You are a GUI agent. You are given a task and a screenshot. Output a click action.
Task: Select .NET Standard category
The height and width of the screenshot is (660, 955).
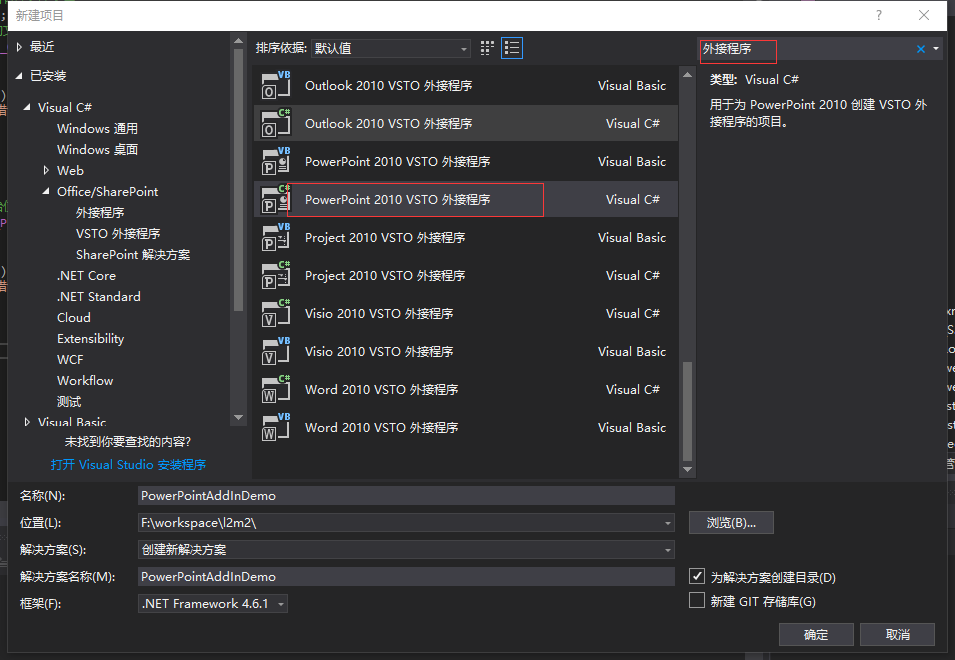[99, 297]
